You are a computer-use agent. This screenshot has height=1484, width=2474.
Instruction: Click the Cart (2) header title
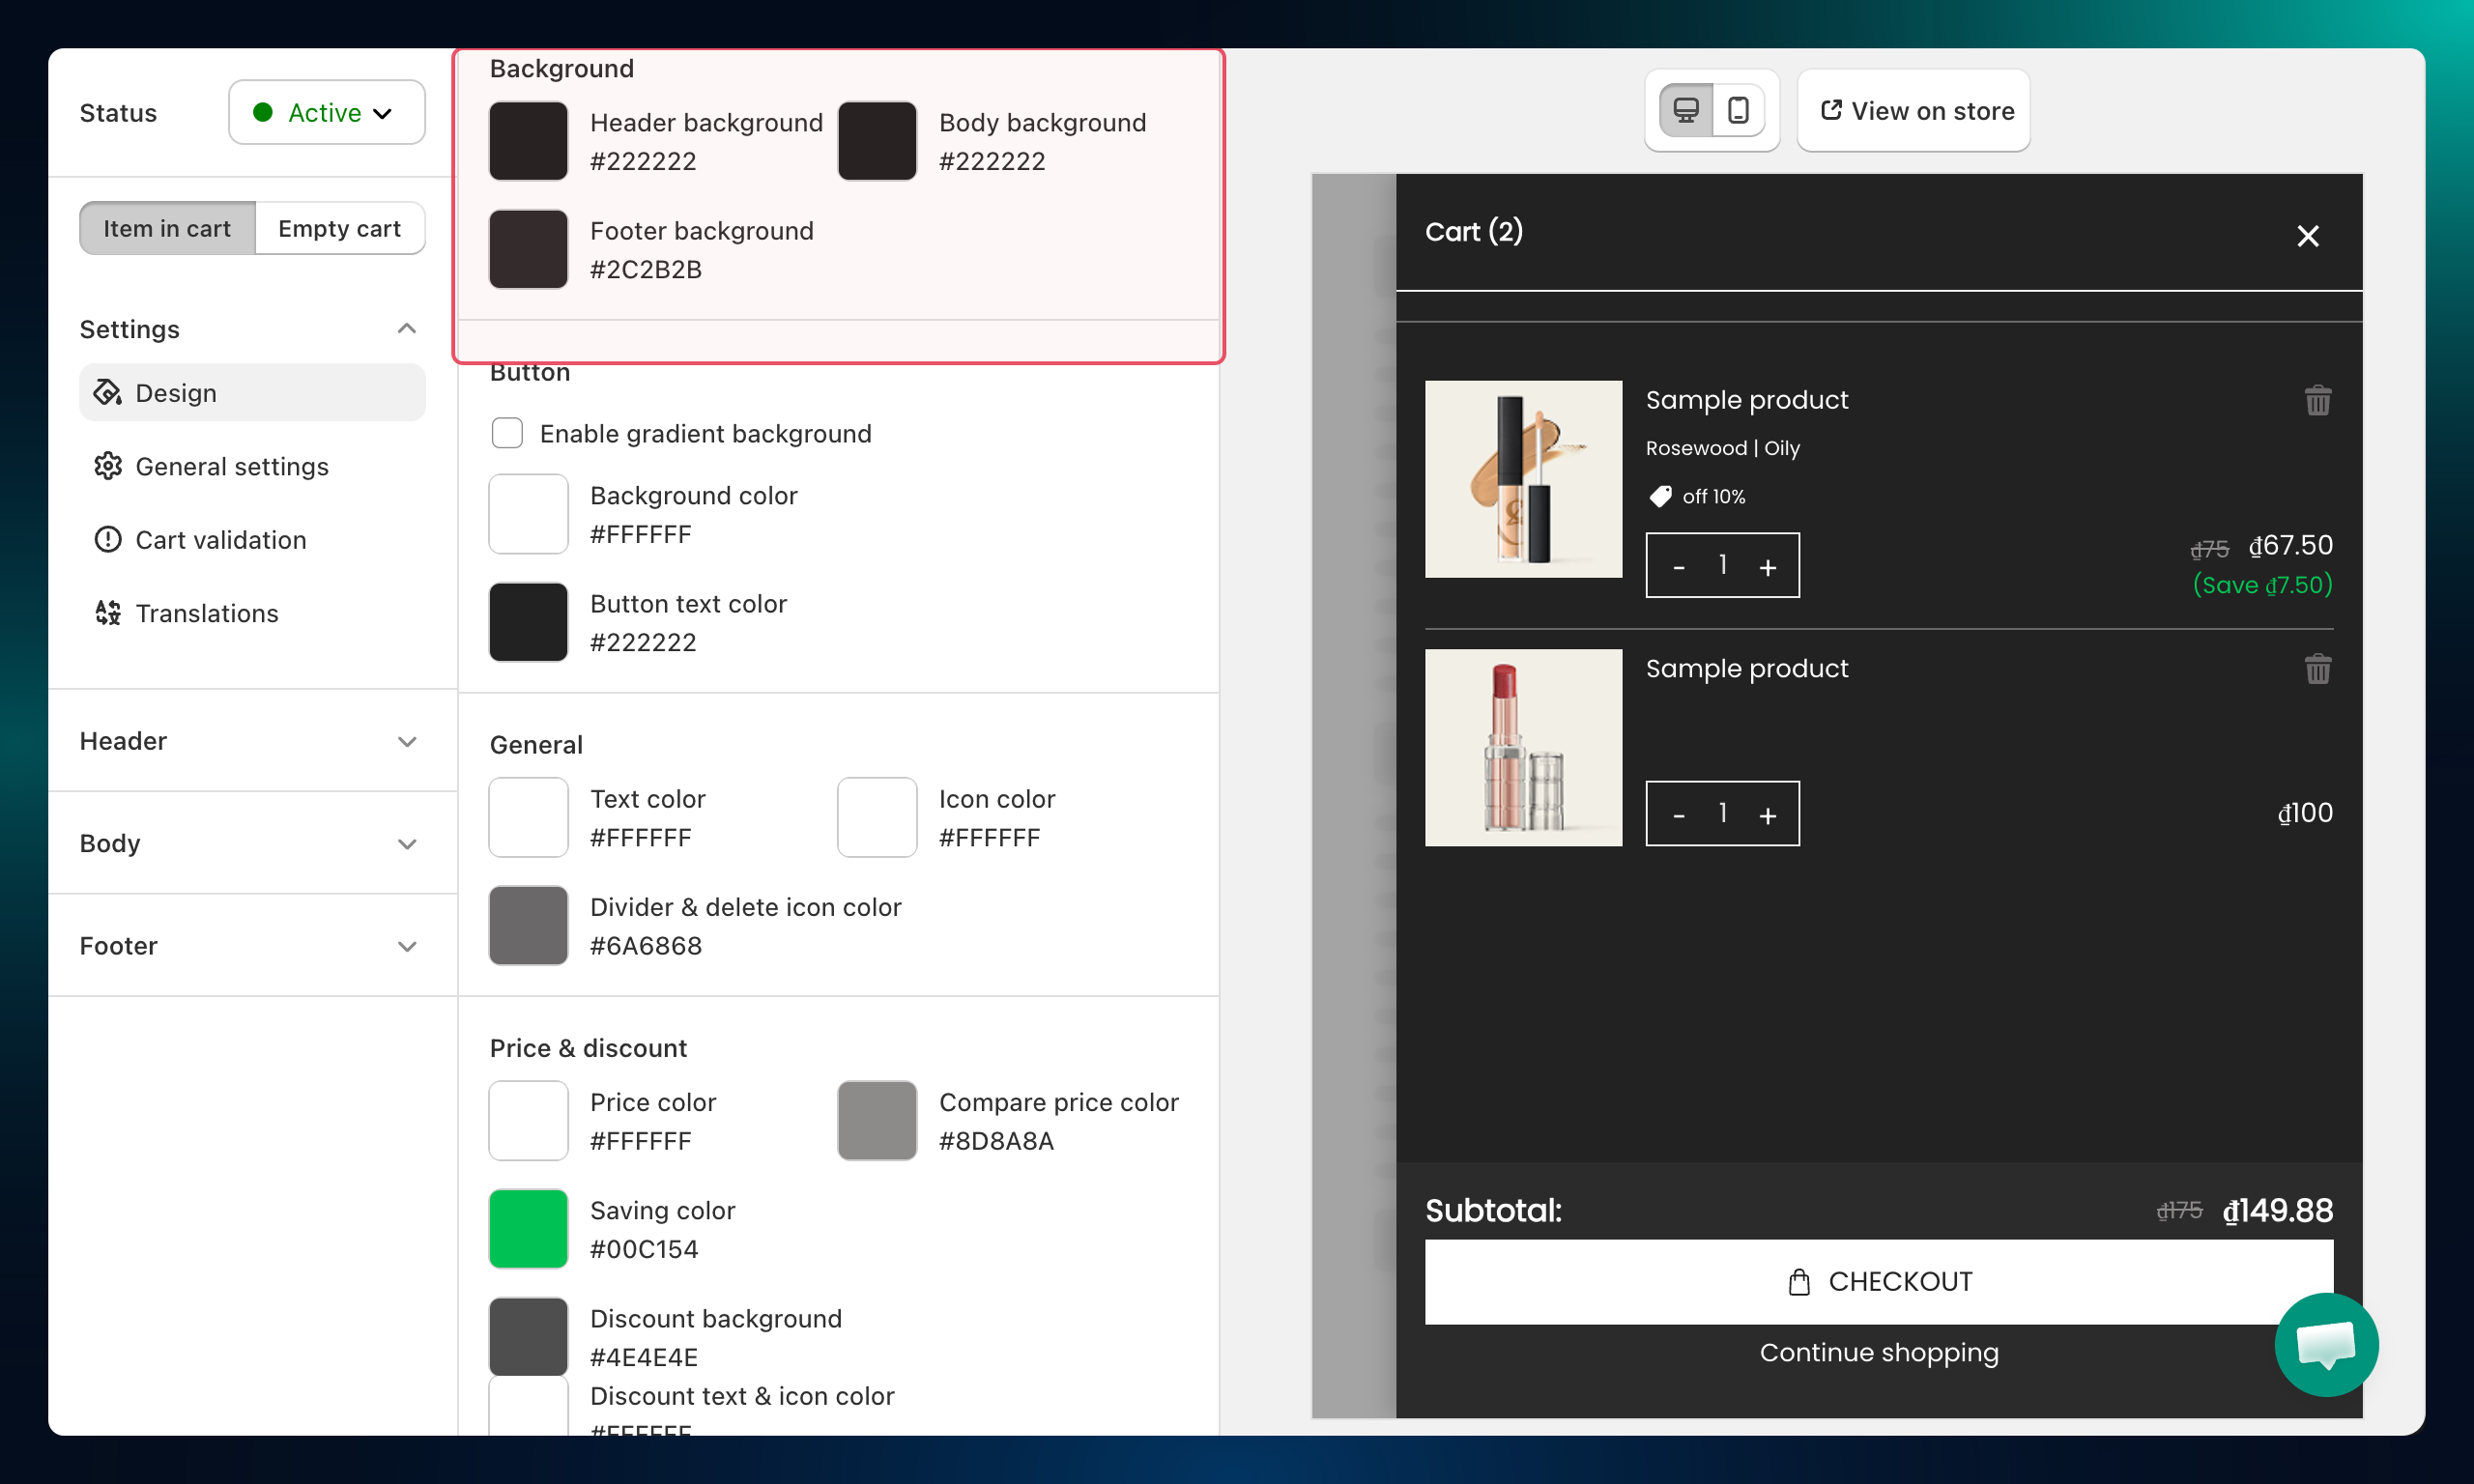[1474, 232]
